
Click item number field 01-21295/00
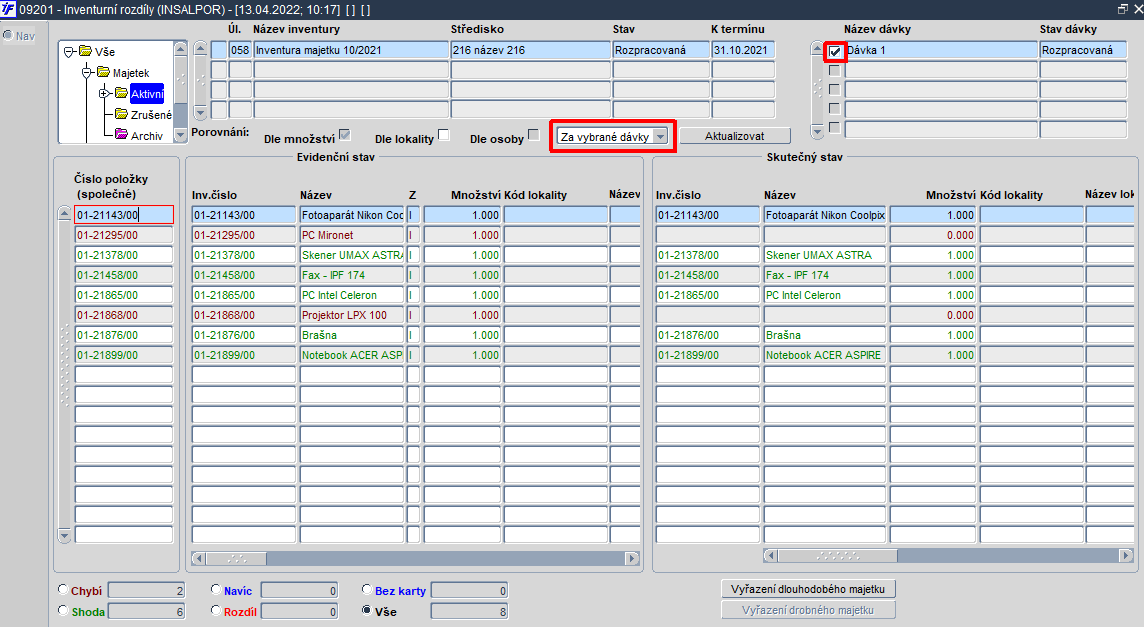[x=124, y=235]
